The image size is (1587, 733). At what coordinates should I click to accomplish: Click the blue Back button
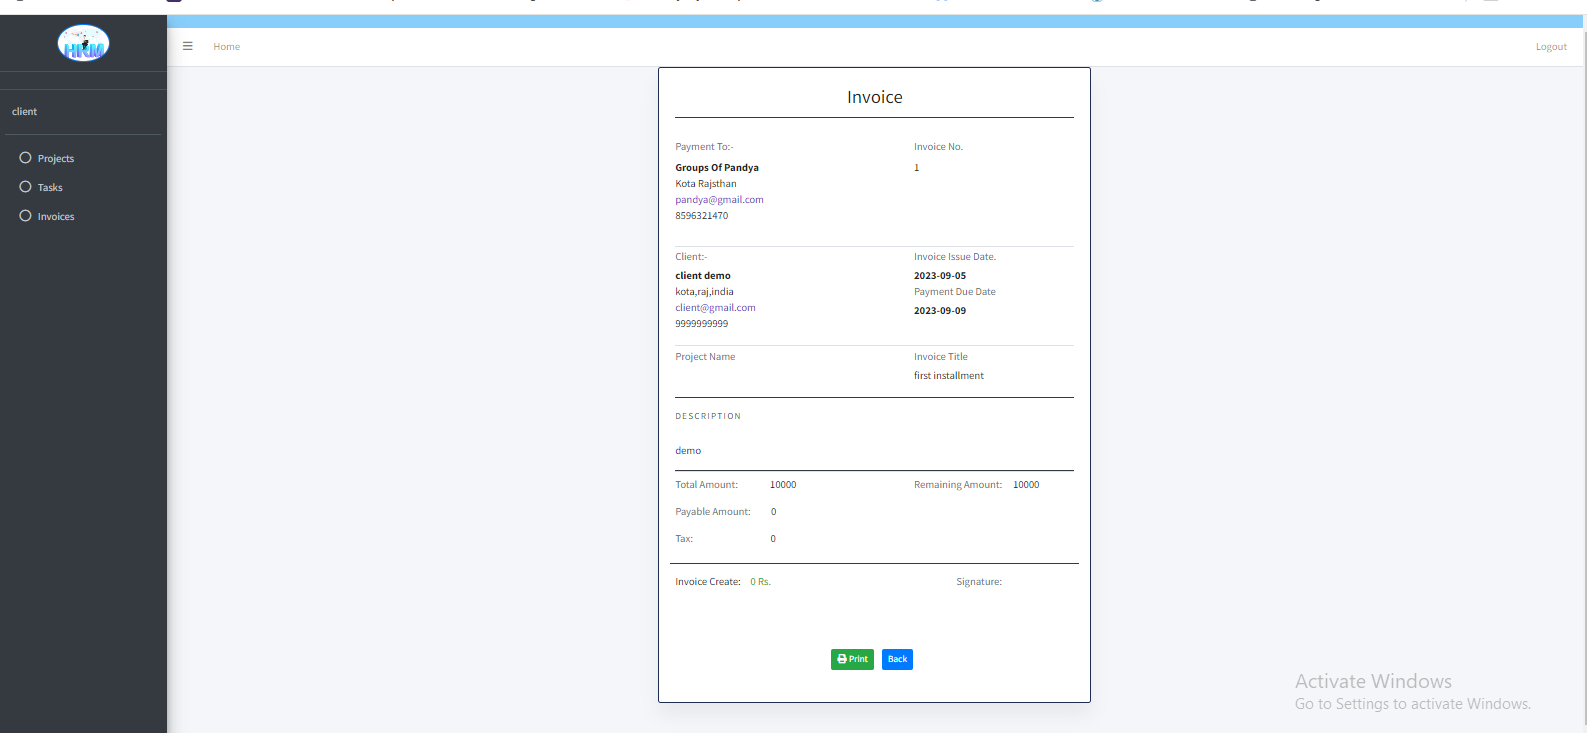point(897,659)
